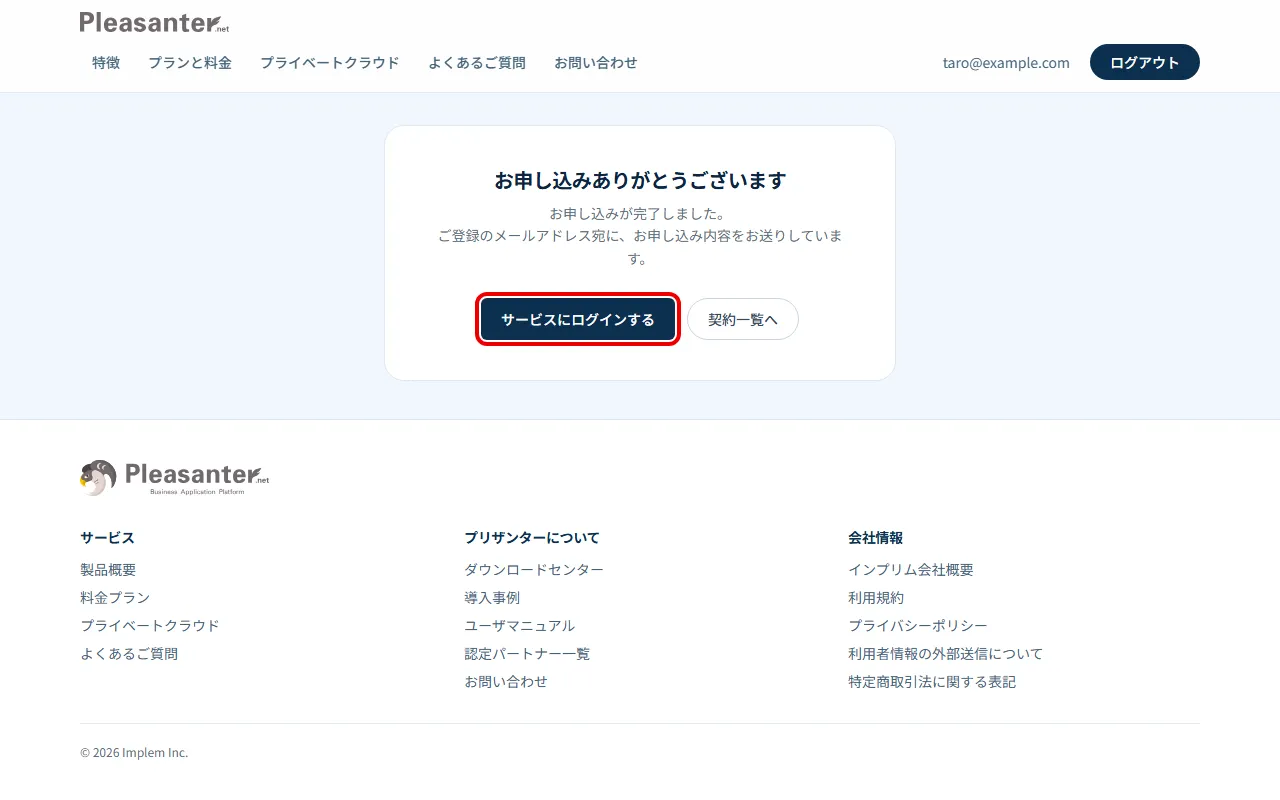Click the プリザンターについて footer heading

point(532,538)
